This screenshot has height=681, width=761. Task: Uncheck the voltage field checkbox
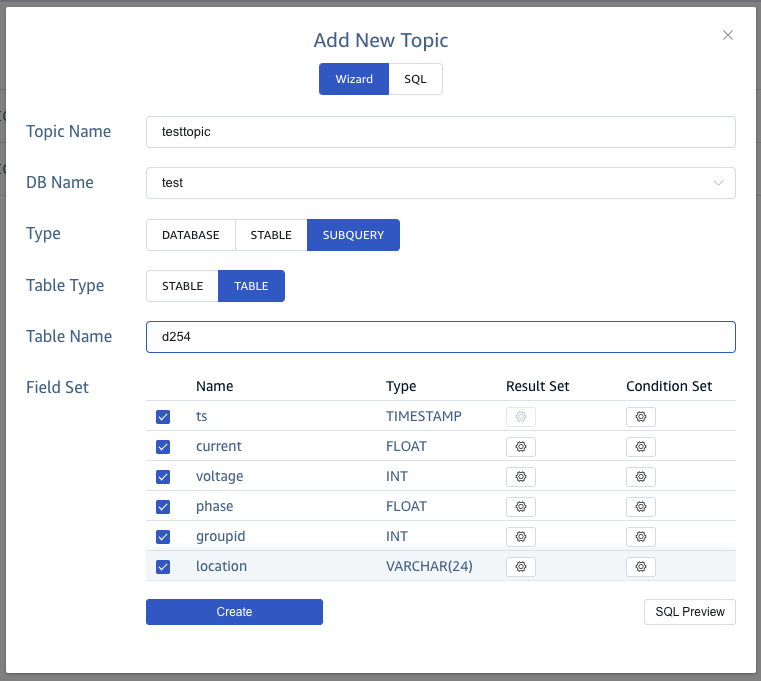tap(163, 476)
